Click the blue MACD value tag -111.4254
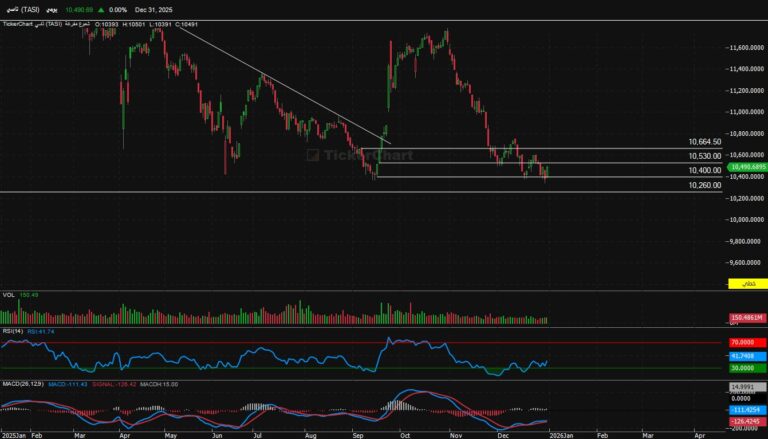 [x=746, y=409]
